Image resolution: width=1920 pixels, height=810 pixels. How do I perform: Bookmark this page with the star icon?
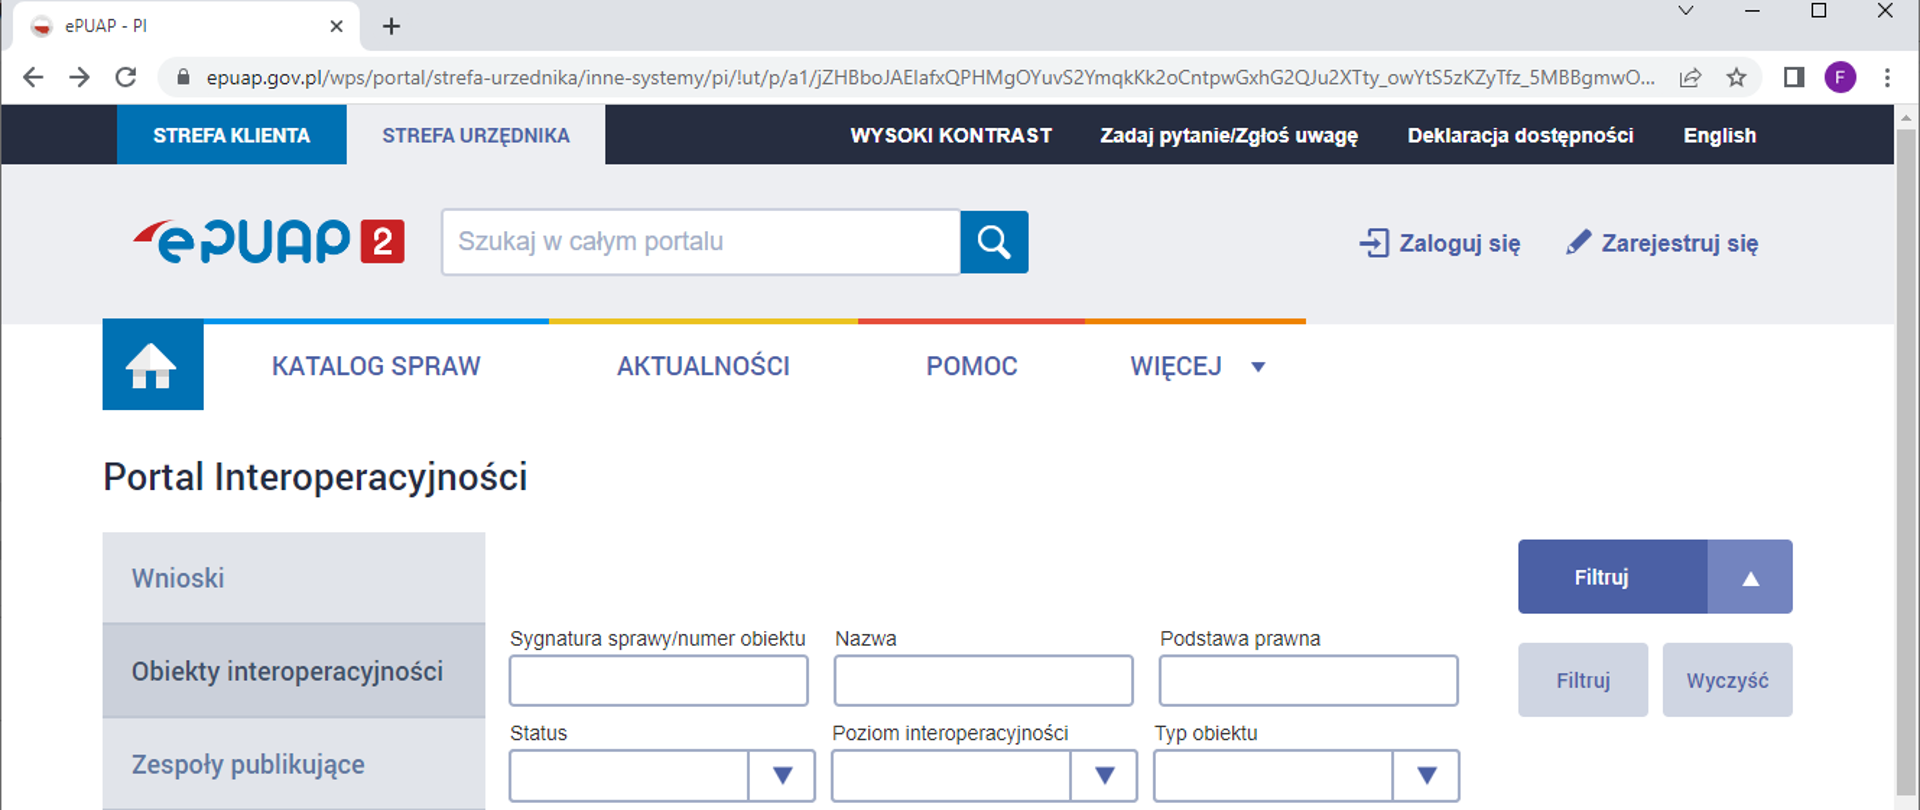tap(1736, 77)
